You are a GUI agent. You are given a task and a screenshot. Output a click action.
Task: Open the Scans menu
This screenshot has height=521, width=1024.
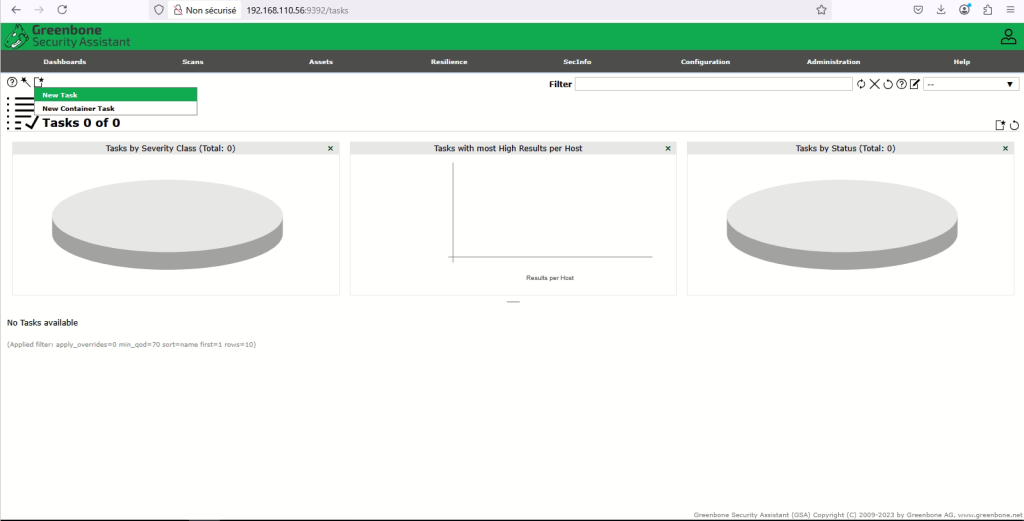point(193,62)
